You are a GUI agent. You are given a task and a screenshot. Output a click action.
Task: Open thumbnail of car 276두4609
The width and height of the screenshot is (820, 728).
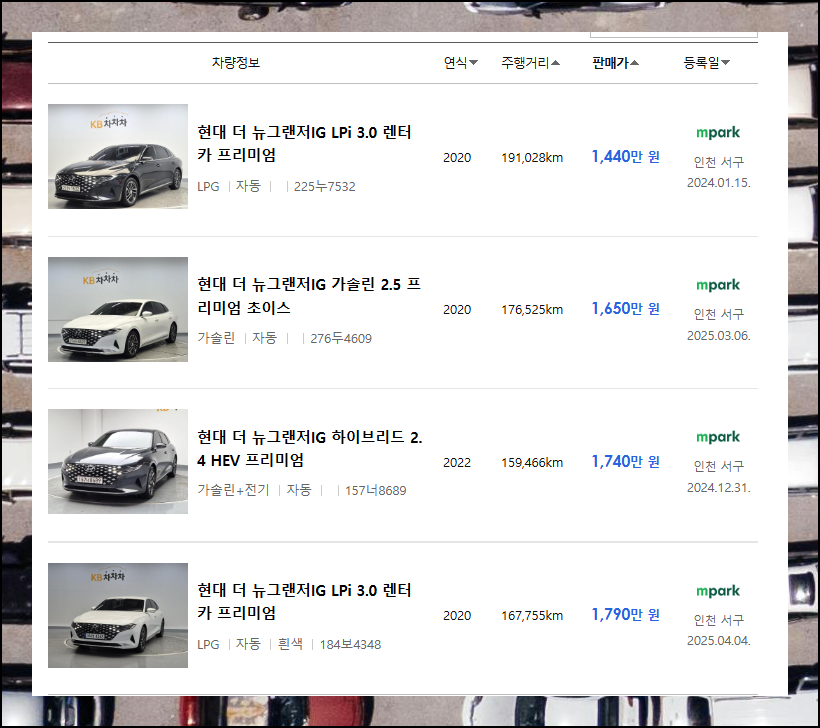click(118, 309)
